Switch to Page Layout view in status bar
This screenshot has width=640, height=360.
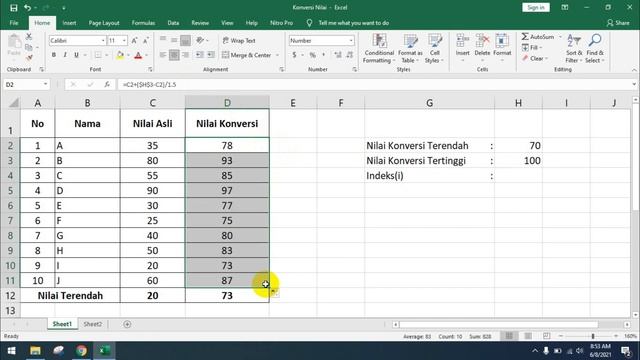pyautogui.click(x=528, y=336)
